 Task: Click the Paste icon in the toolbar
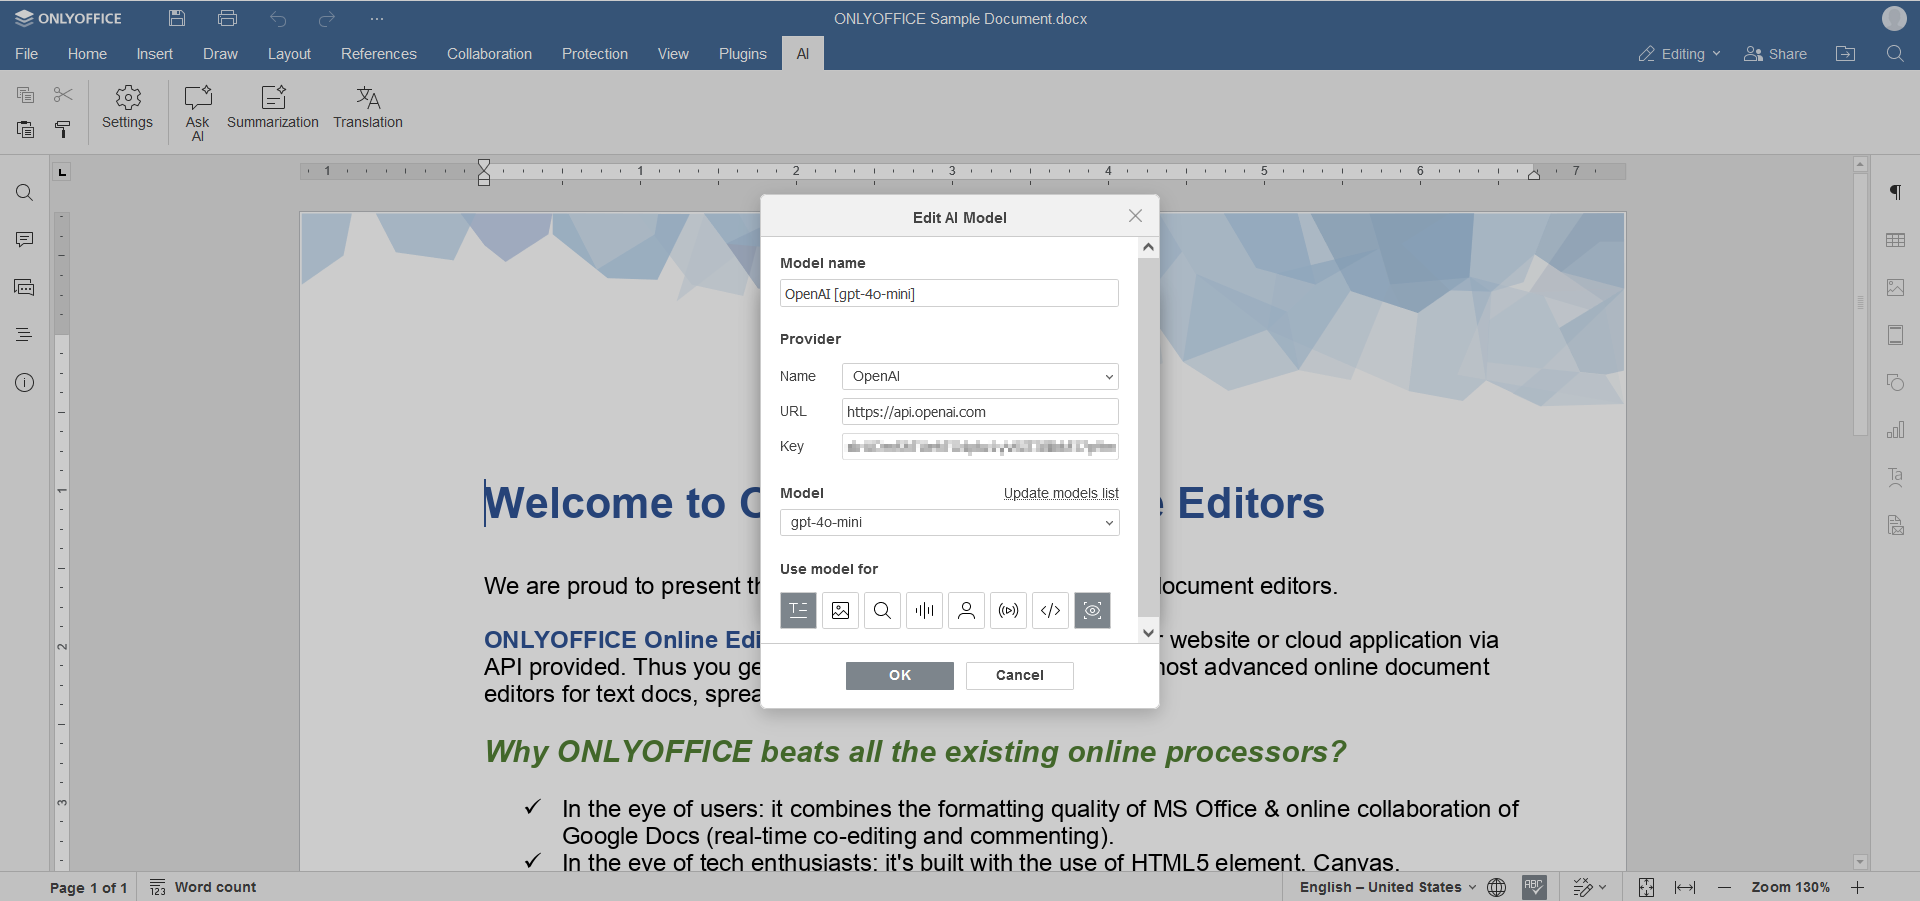tap(26, 129)
